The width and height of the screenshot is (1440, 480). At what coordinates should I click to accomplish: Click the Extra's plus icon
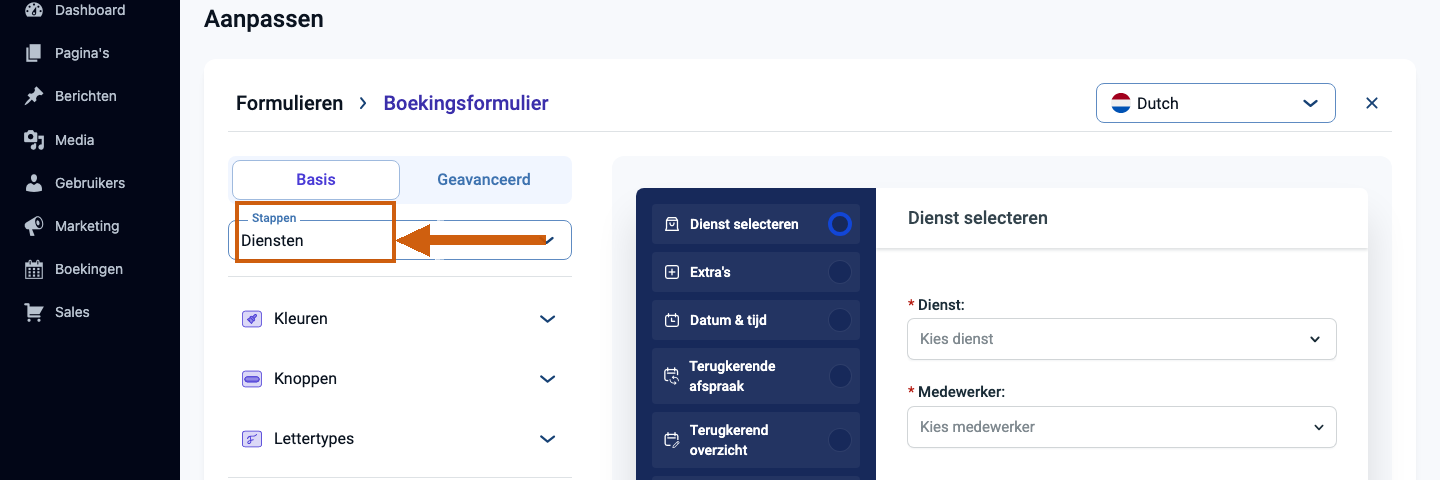(672, 272)
